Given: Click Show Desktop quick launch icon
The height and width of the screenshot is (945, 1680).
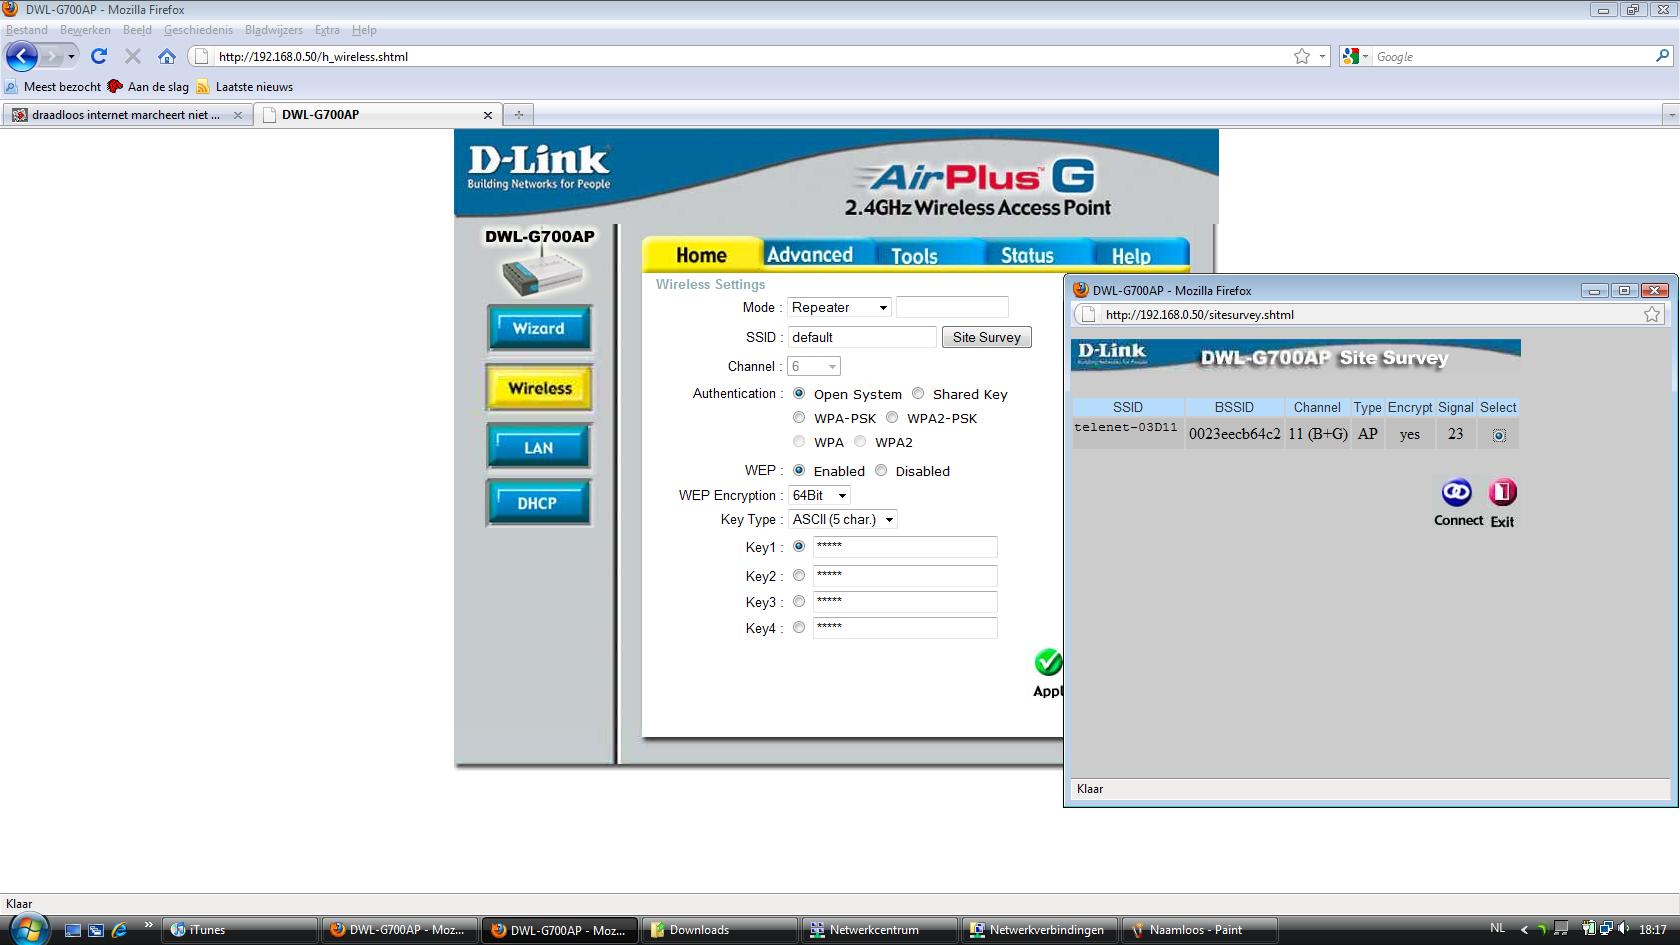Looking at the screenshot, I should [72, 930].
